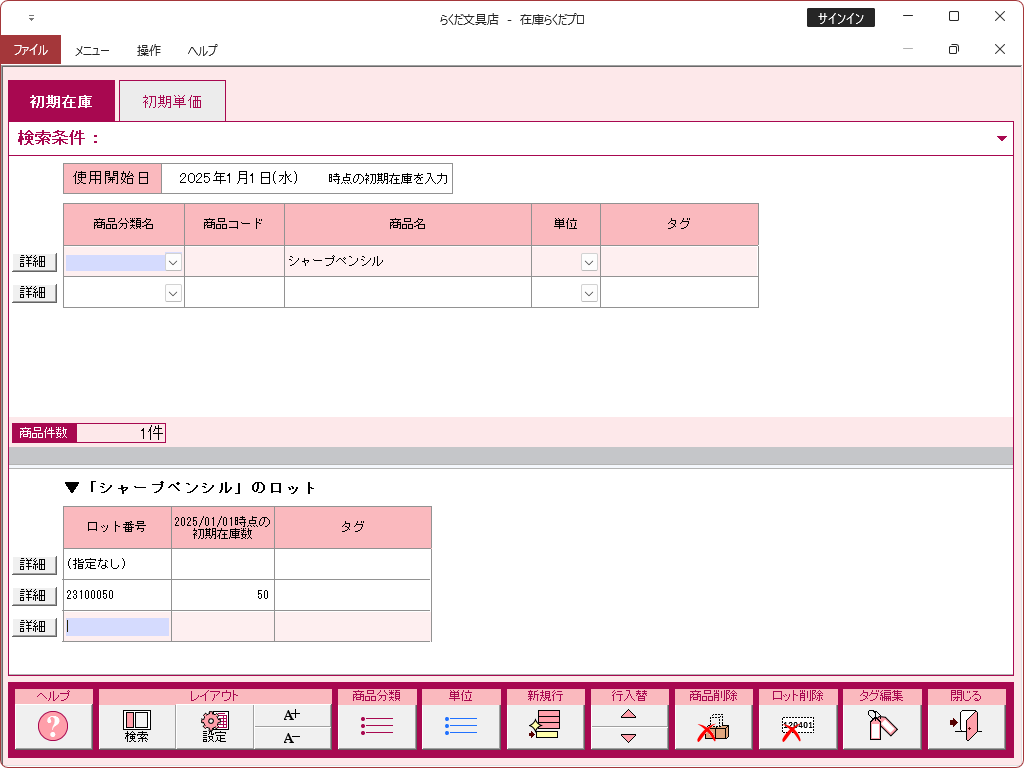The height and width of the screenshot is (768, 1024).
Task: Decrease font size with A− button
Action: coord(291,738)
